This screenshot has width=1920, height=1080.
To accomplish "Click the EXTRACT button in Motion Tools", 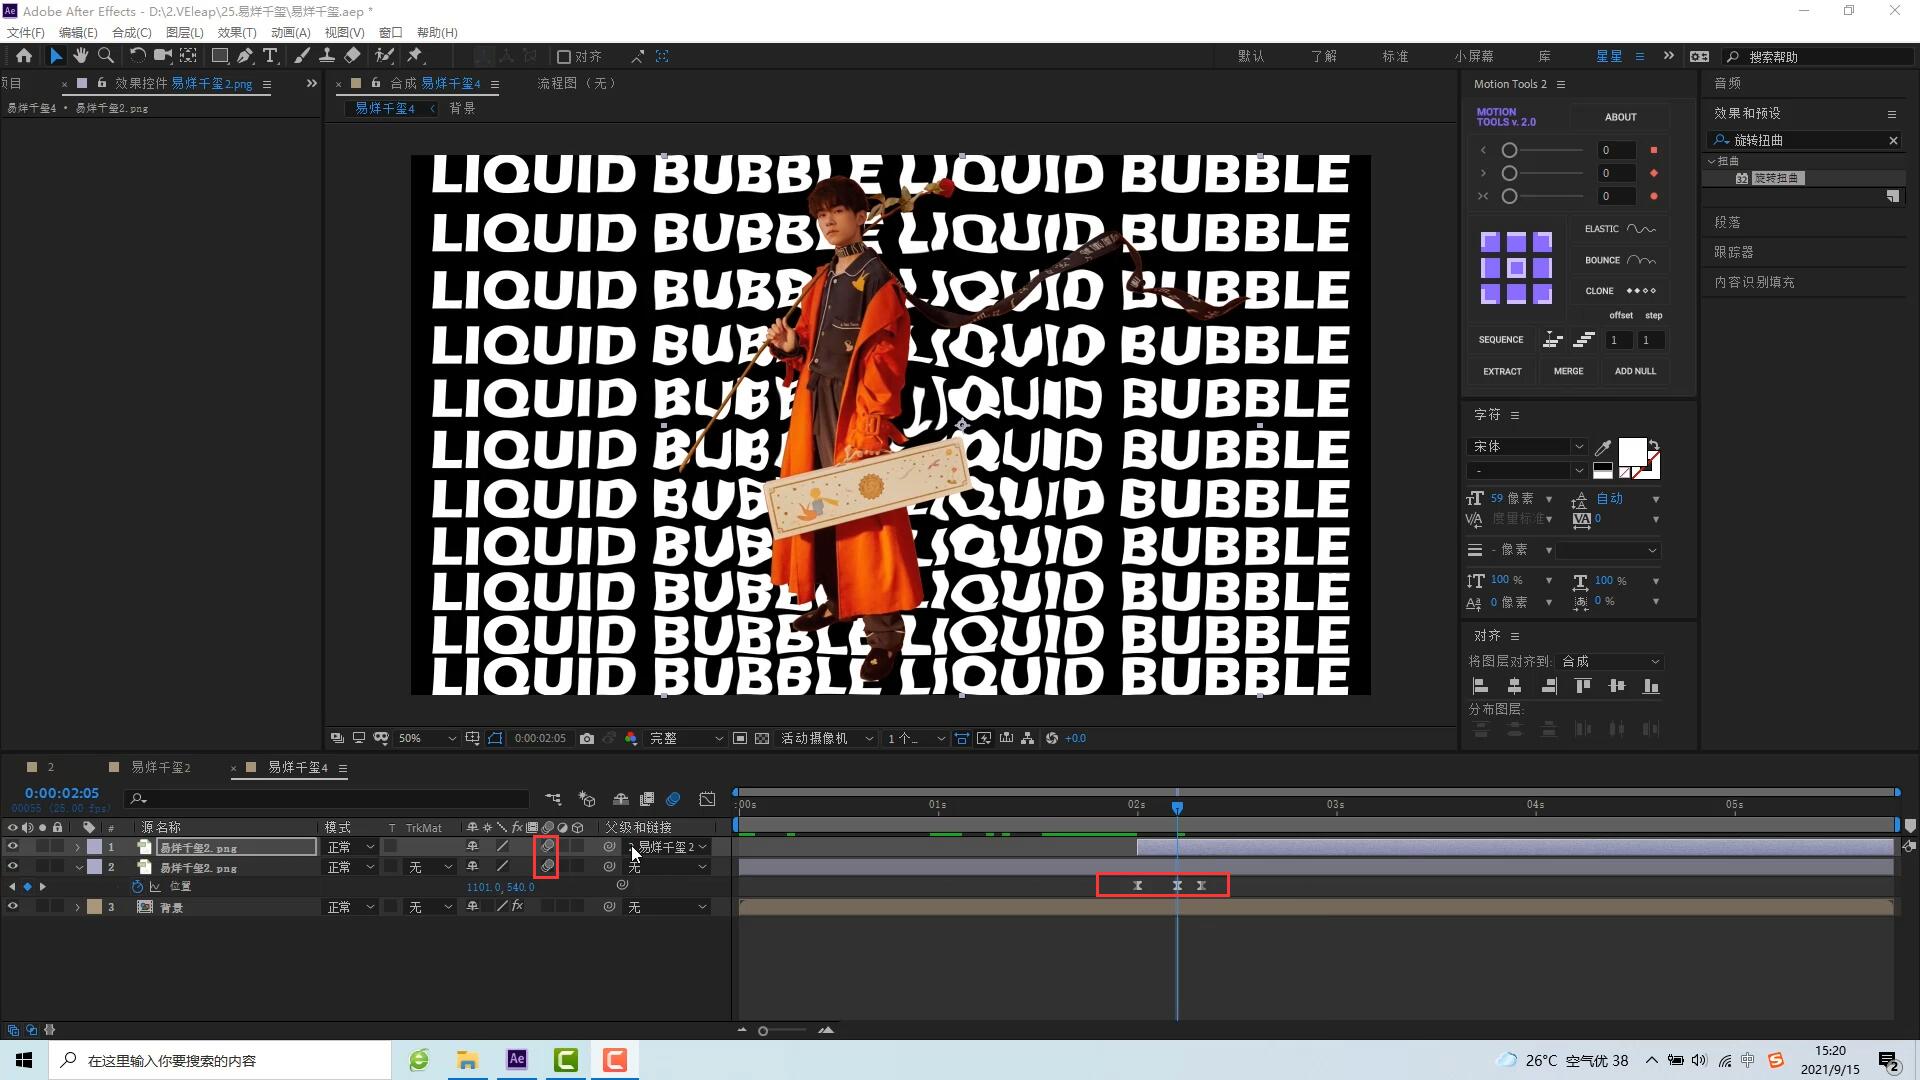I will tap(1502, 371).
